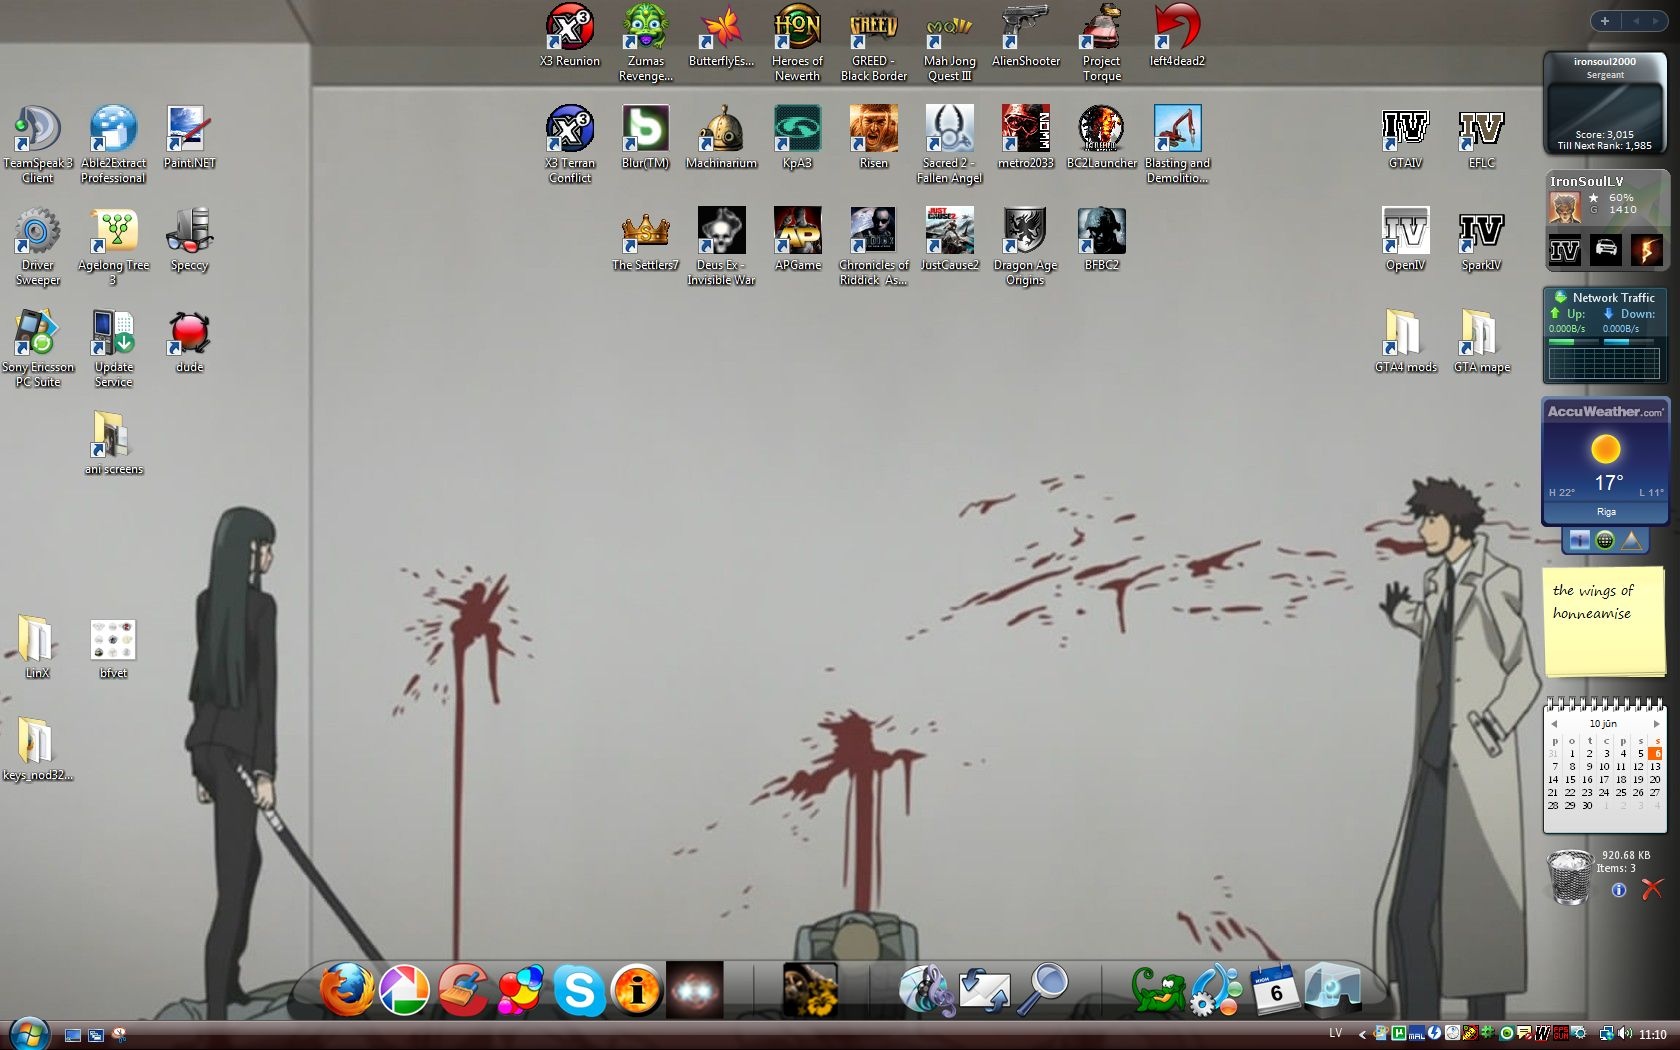
Task: Launch Blur(TM) game icon
Action: click(x=645, y=138)
